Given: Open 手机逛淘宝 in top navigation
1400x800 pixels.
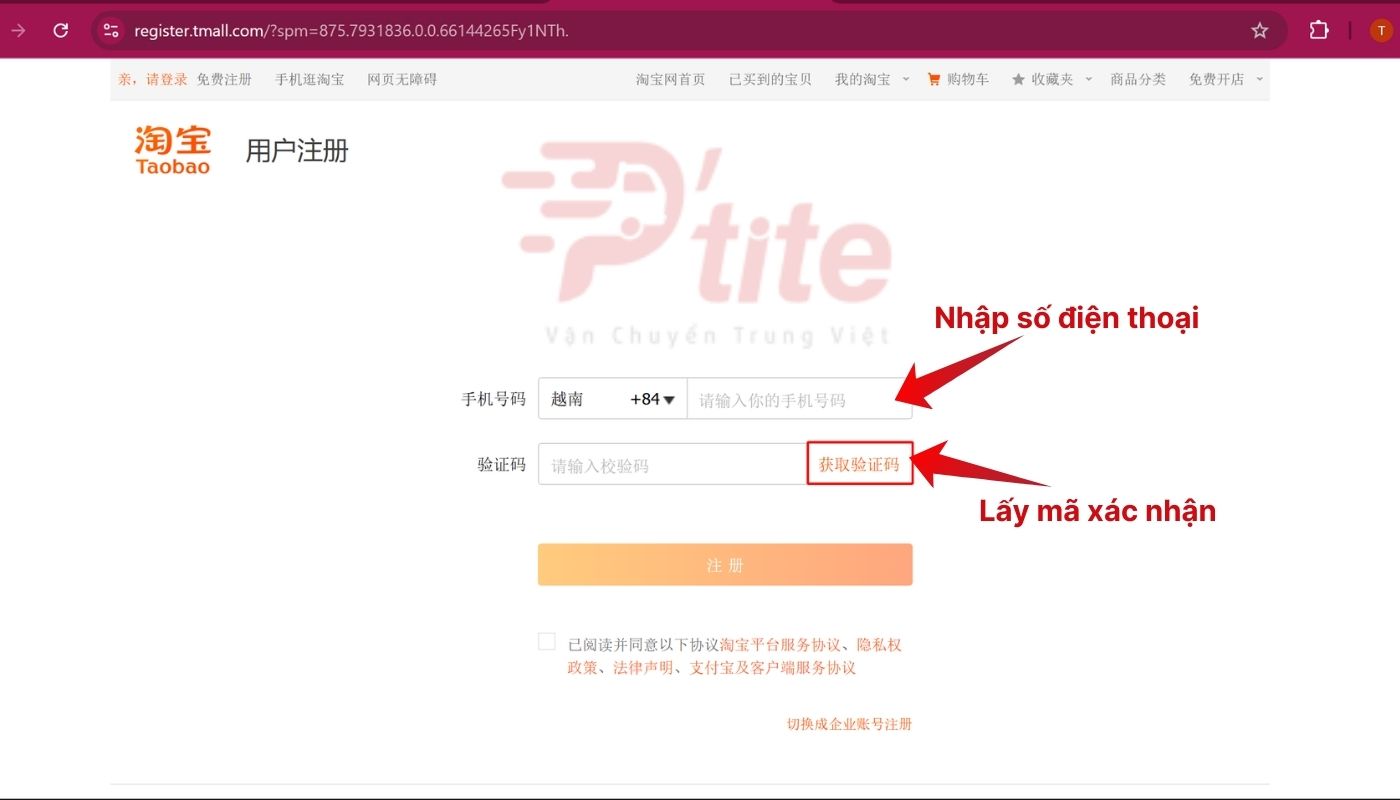Looking at the screenshot, I should point(309,79).
